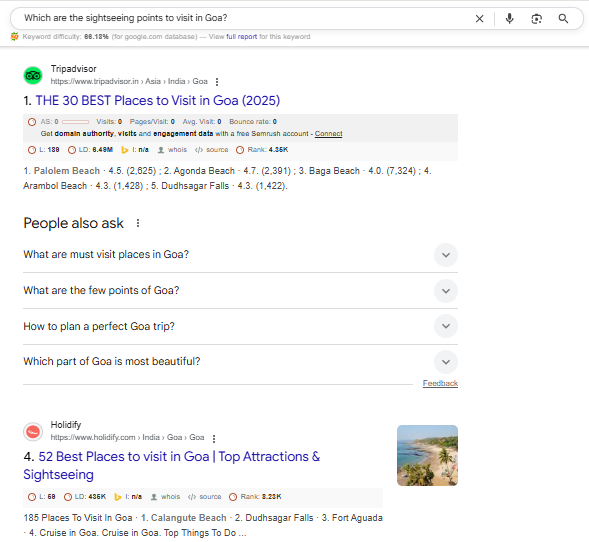Click the tripadvisor.in breadcrumb URL
589x542 pixels.
pos(129,82)
